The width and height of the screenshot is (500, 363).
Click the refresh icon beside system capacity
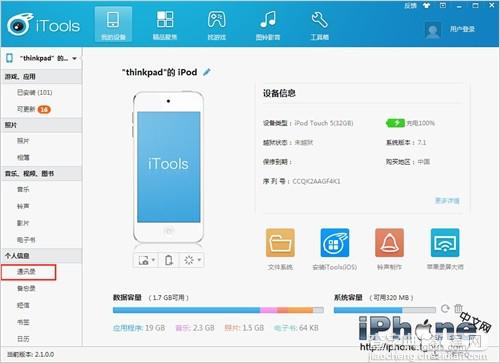[445, 309]
